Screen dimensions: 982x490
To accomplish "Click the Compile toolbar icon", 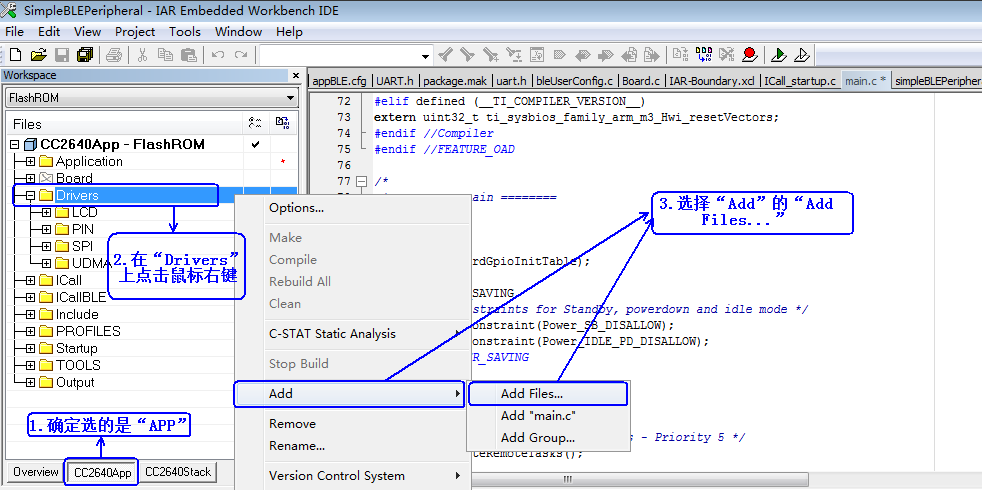I will (x=680, y=55).
